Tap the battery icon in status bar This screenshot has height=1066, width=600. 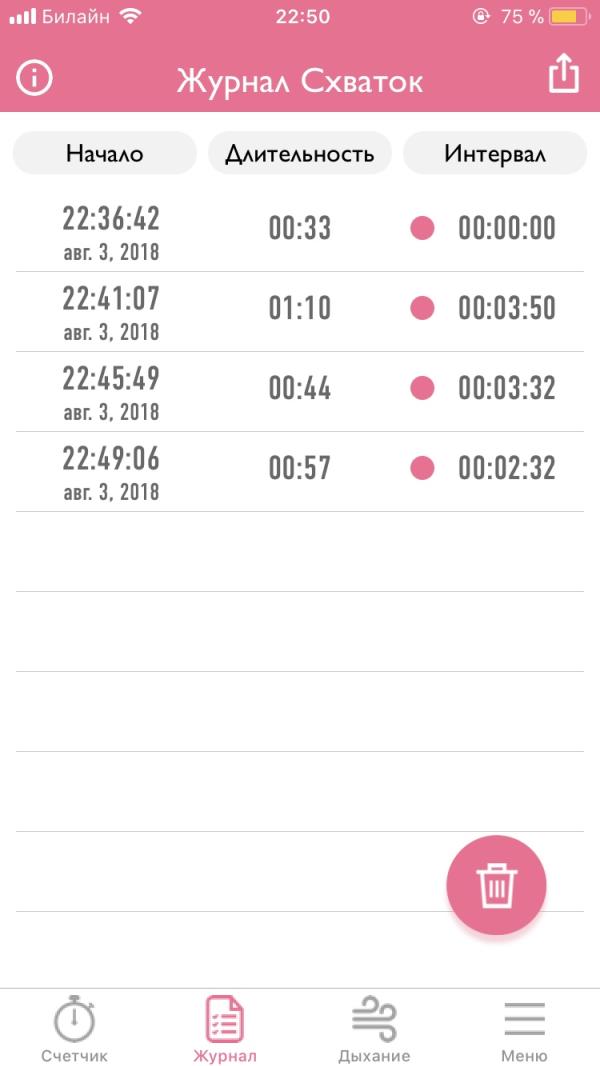click(569, 17)
